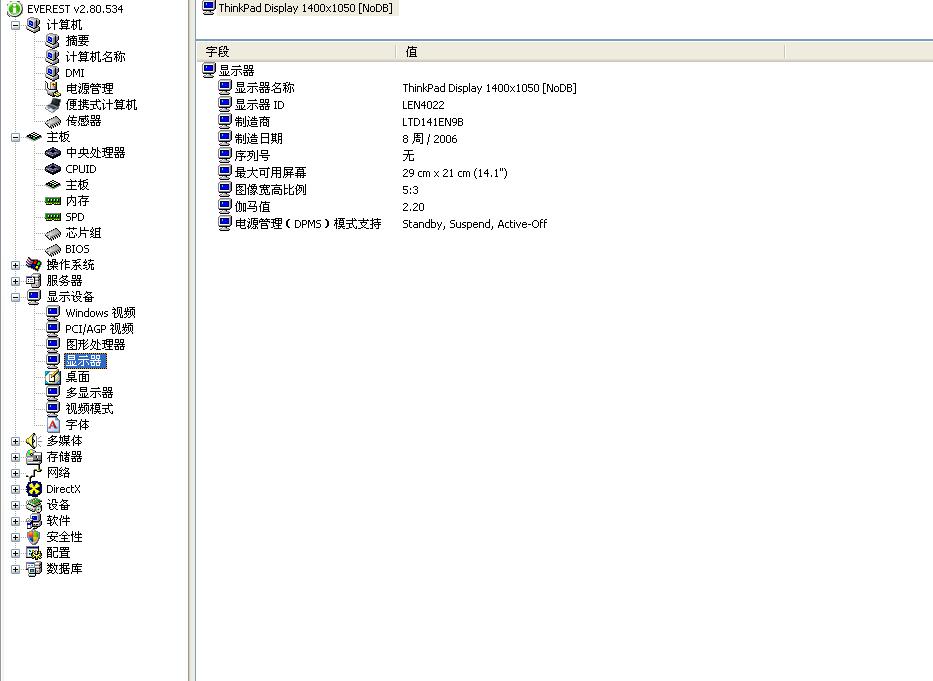The width and height of the screenshot is (933, 681).
Task: Click the DirectX icon in tree
Action: click(34, 489)
